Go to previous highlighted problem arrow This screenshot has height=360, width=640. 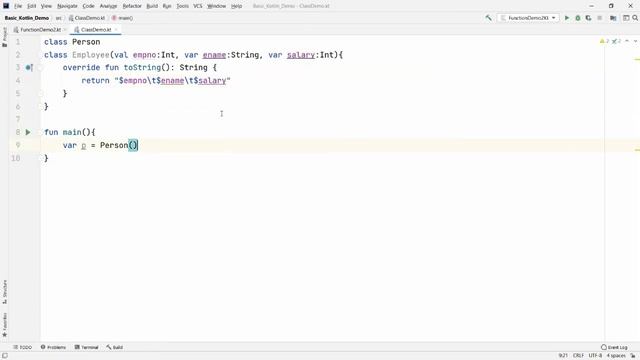(627, 41)
